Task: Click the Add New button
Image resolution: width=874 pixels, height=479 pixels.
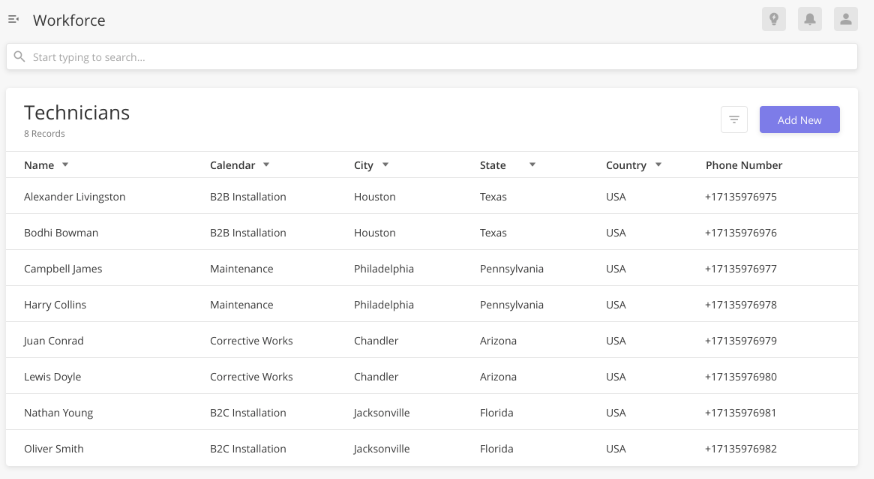Action: [799, 119]
